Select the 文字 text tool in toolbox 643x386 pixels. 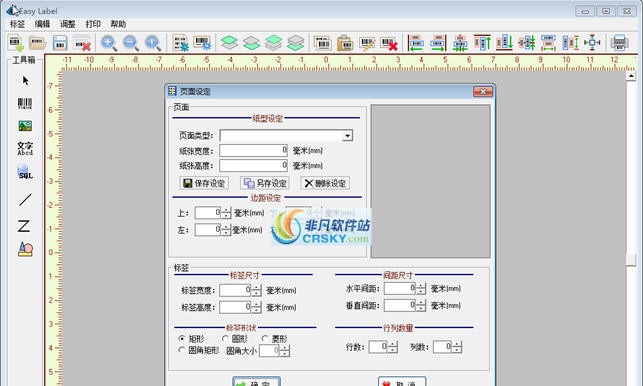pyautogui.click(x=25, y=148)
